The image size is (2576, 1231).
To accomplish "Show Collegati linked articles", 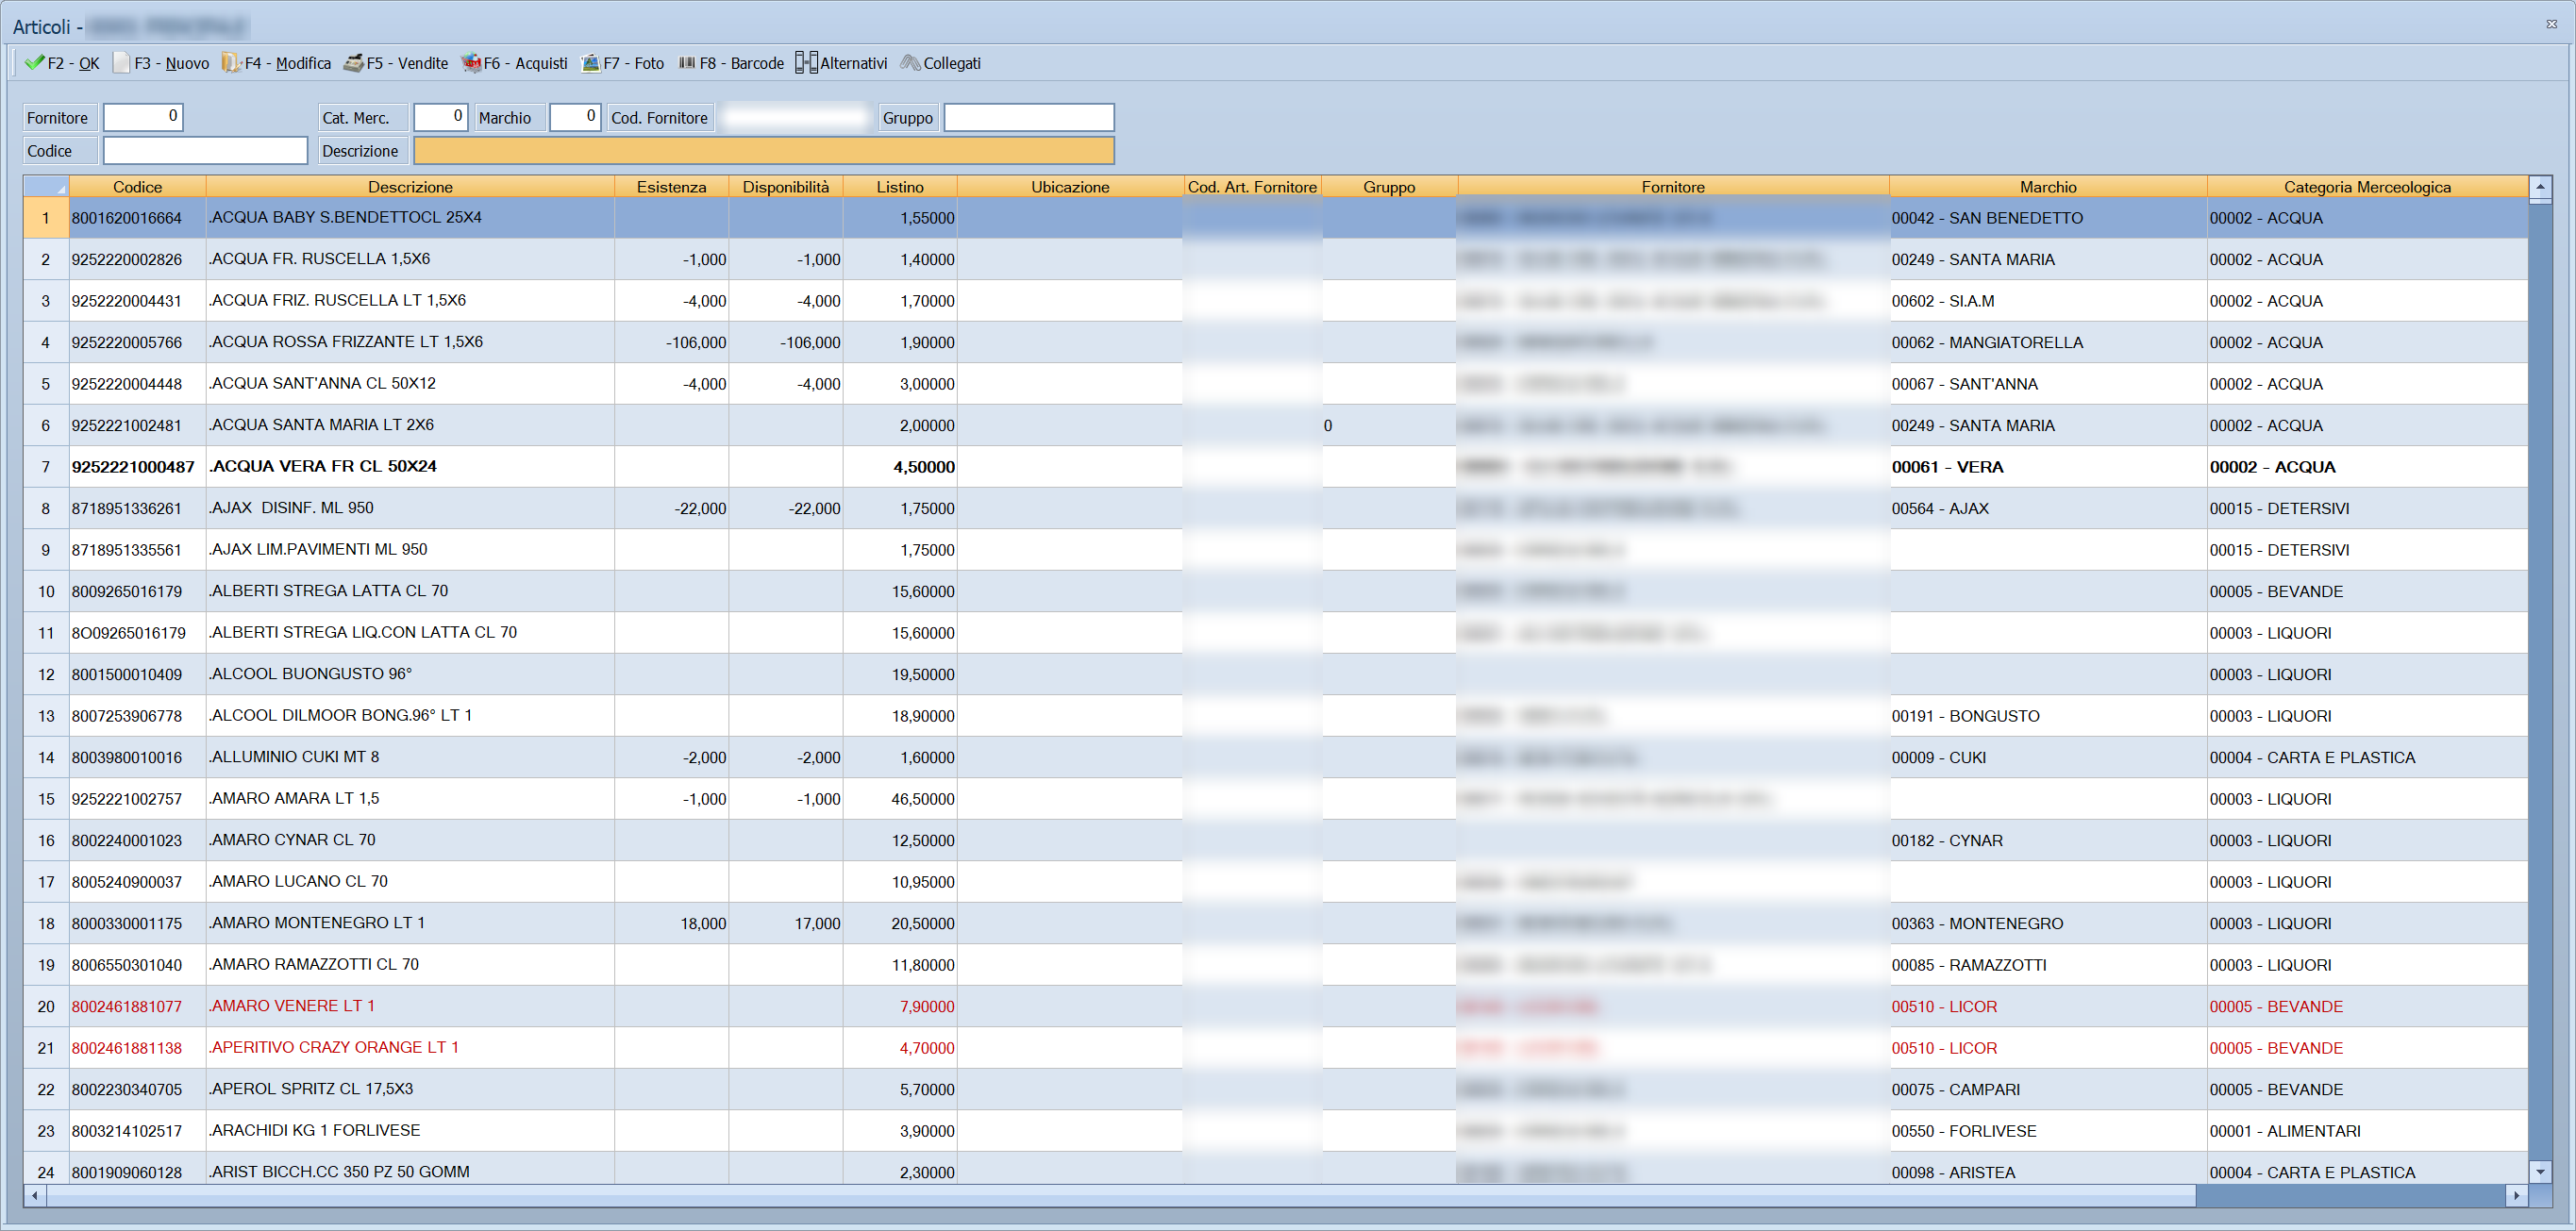I will click(x=940, y=63).
